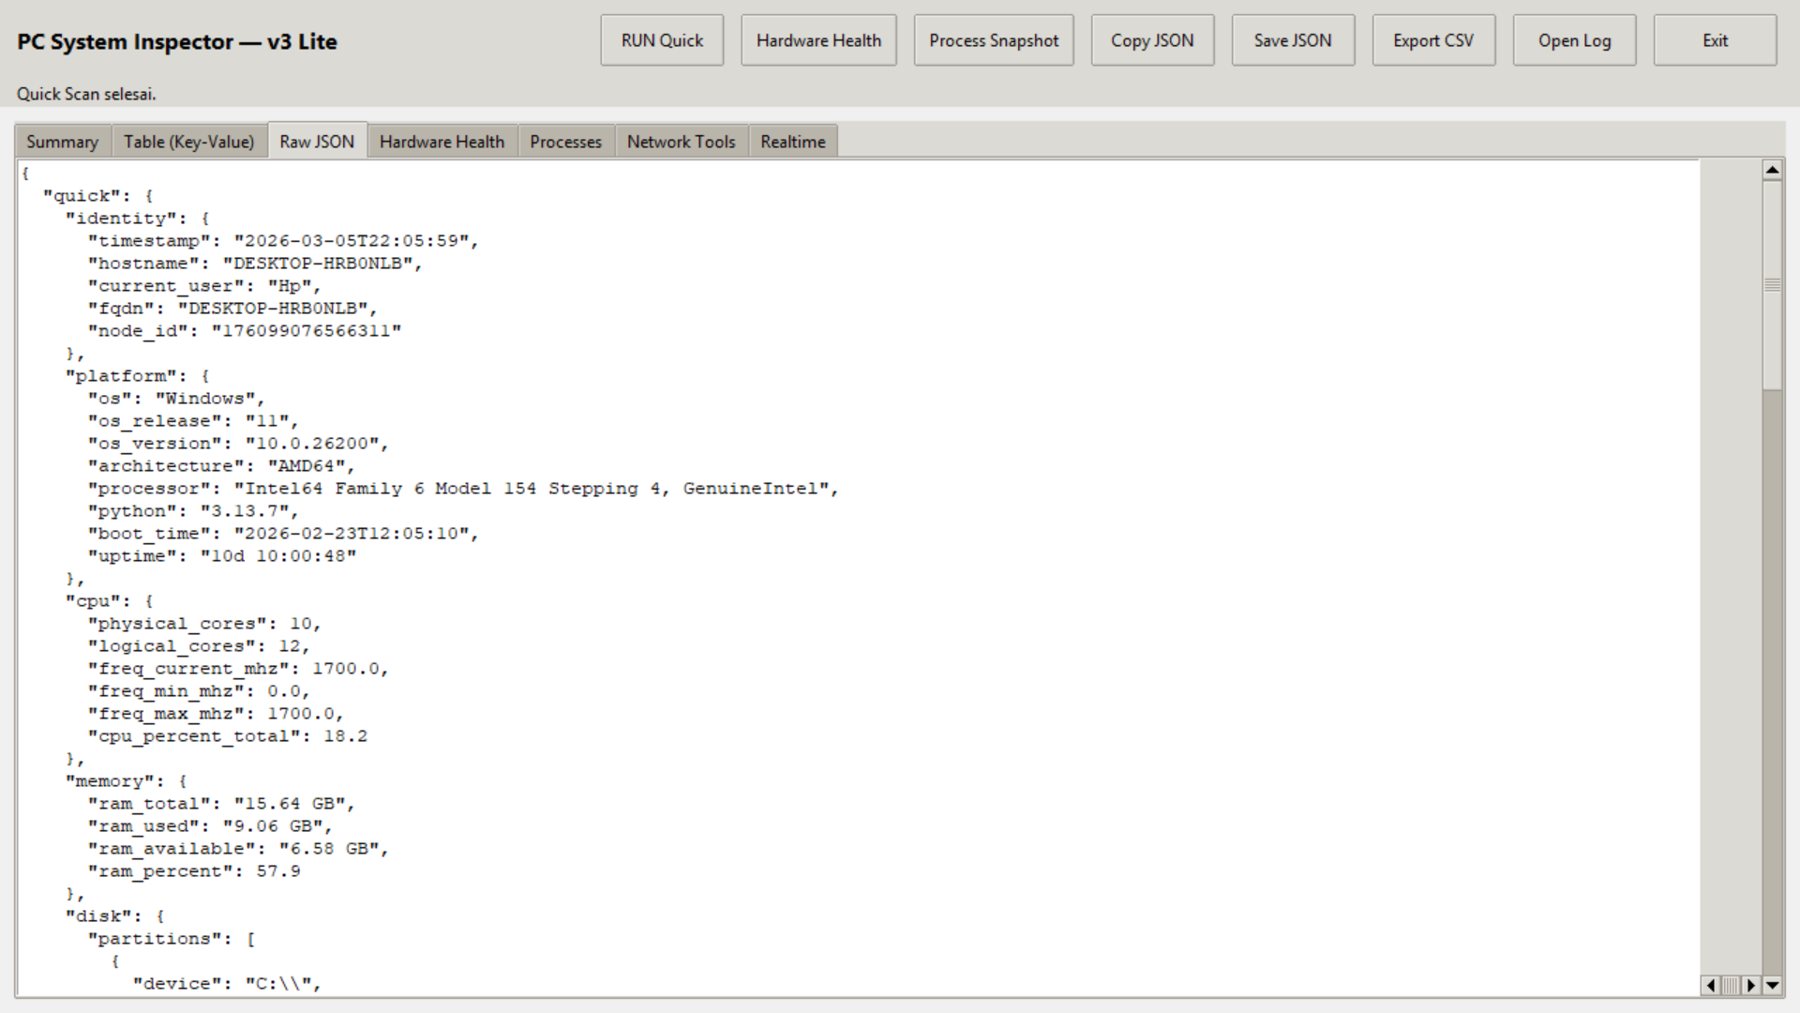Screen dimensions: 1800x1013
Task: Open the Table (Key-Value) tab
Action: (x=189, y=142)
